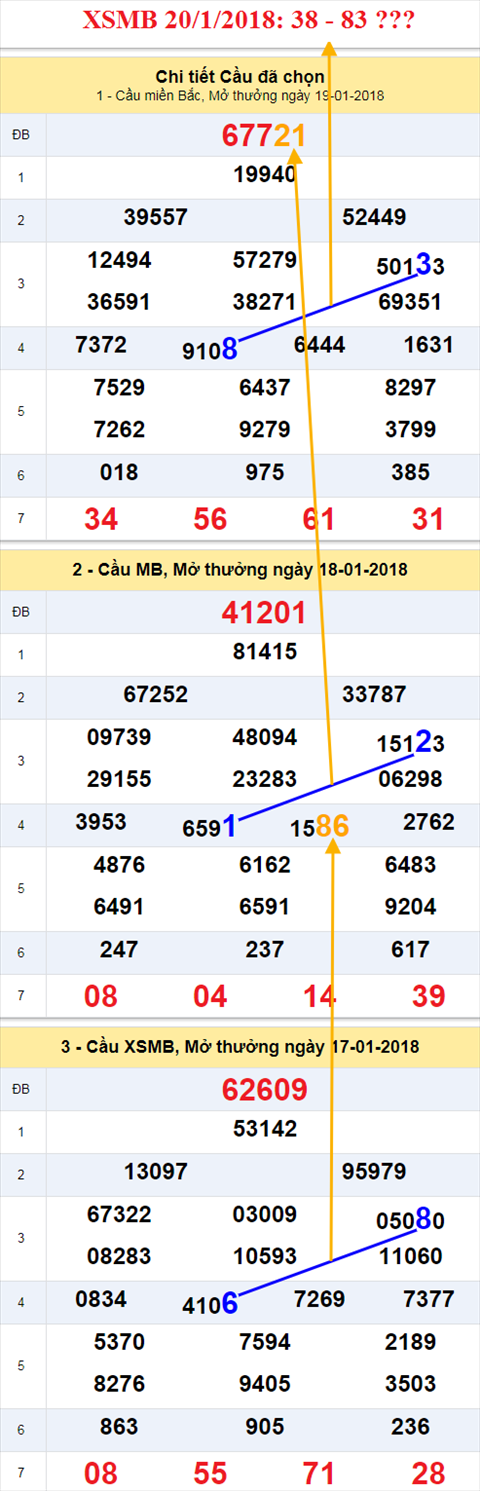Click fourth prize number 2762
The image size is (480, 1491).
428,822
